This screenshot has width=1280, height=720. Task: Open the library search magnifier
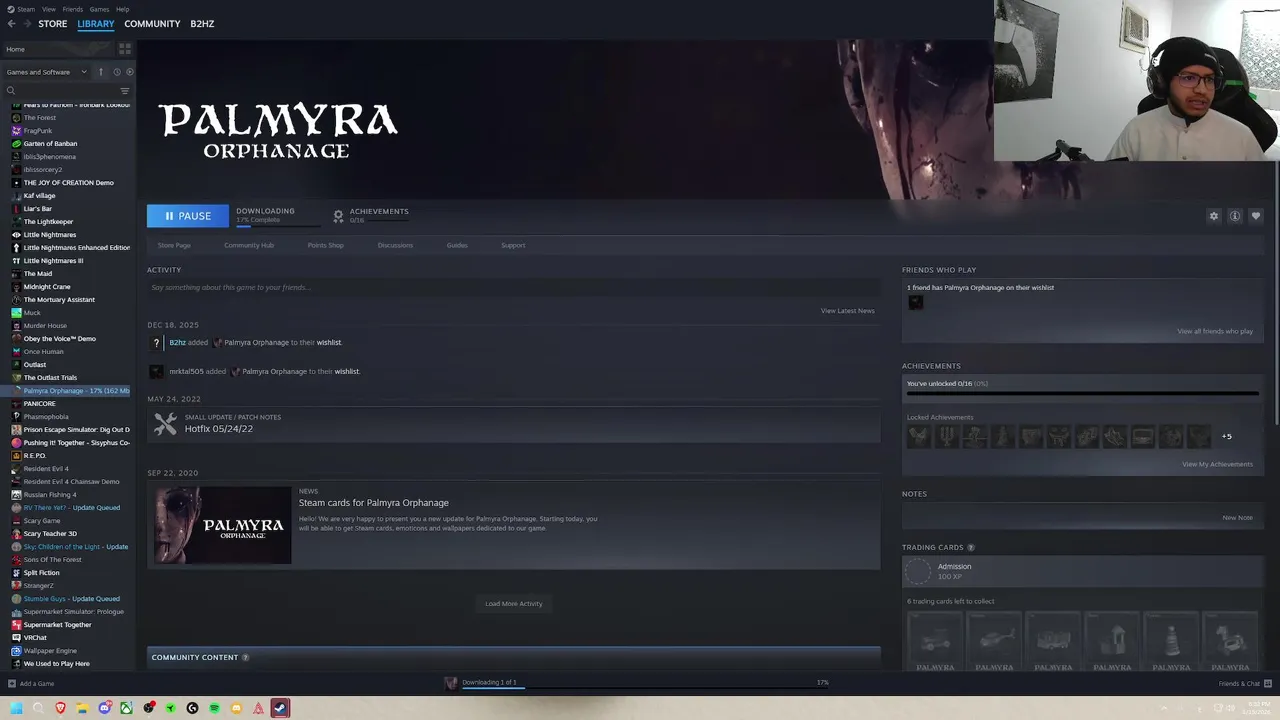[x=11, y=91]
